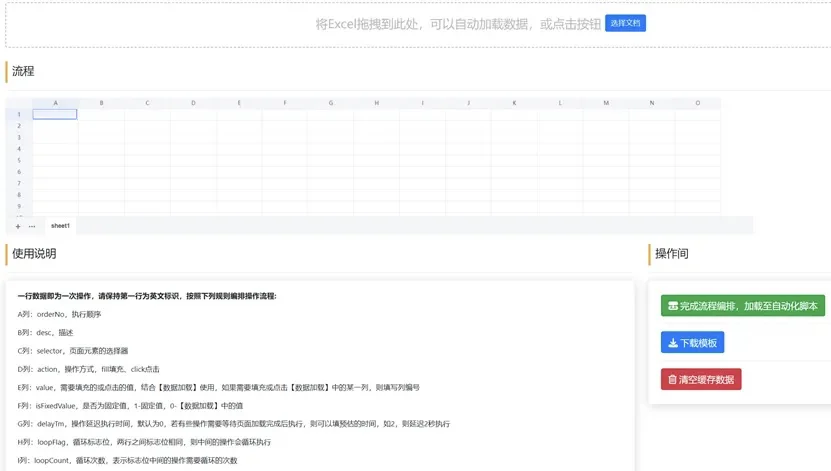831x471 pixels.
Task: Select row 8 header
Action: tap(19, 195)
